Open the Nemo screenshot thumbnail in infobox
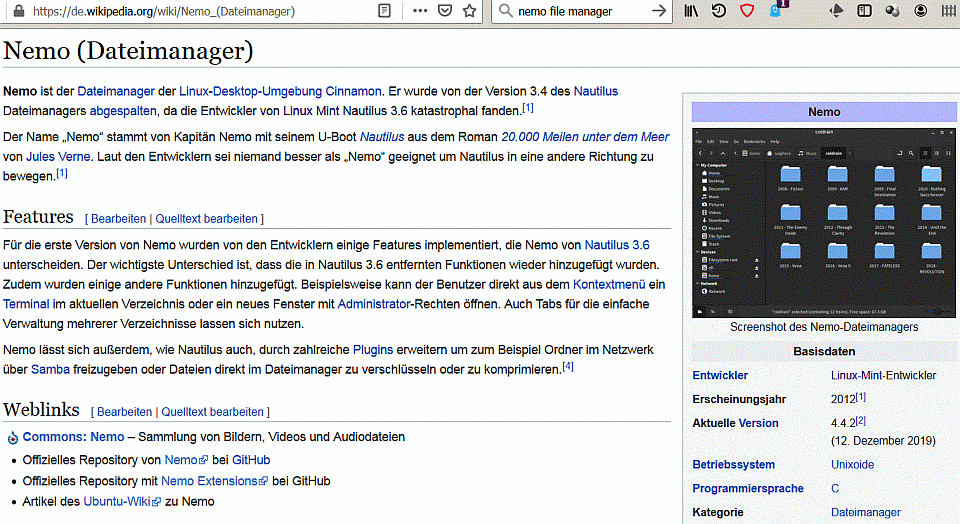960x524 pixels. point(824,223)
